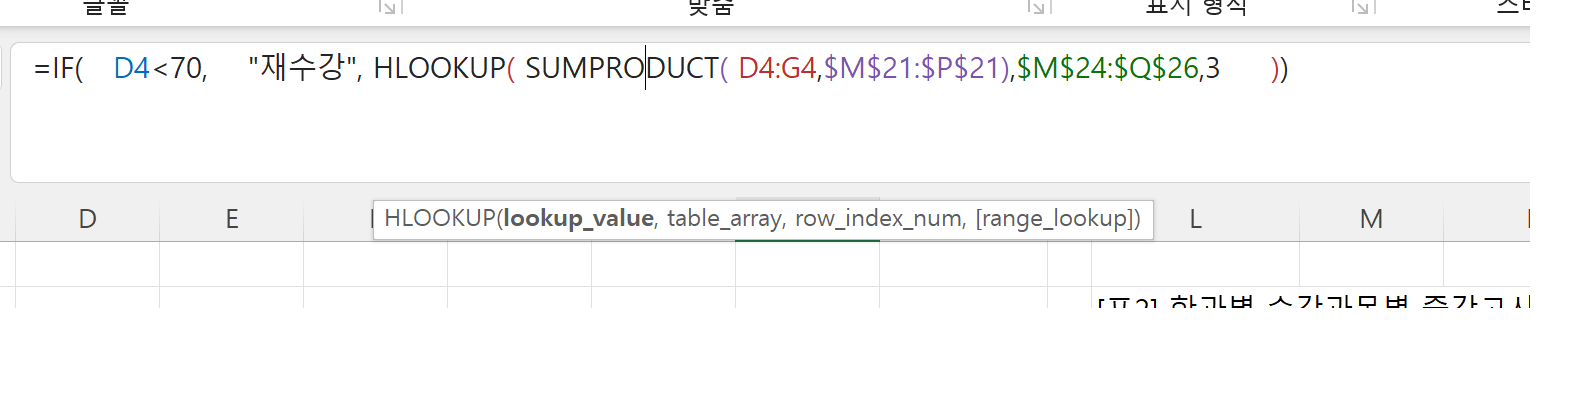Select column D header

88,219
